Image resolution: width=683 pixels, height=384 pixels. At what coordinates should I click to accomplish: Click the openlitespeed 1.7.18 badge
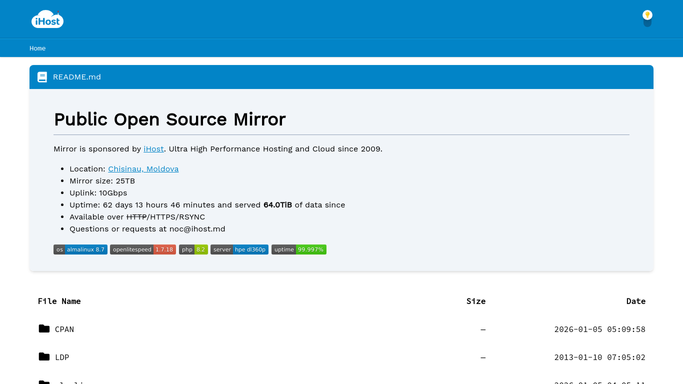click(143, 249)
